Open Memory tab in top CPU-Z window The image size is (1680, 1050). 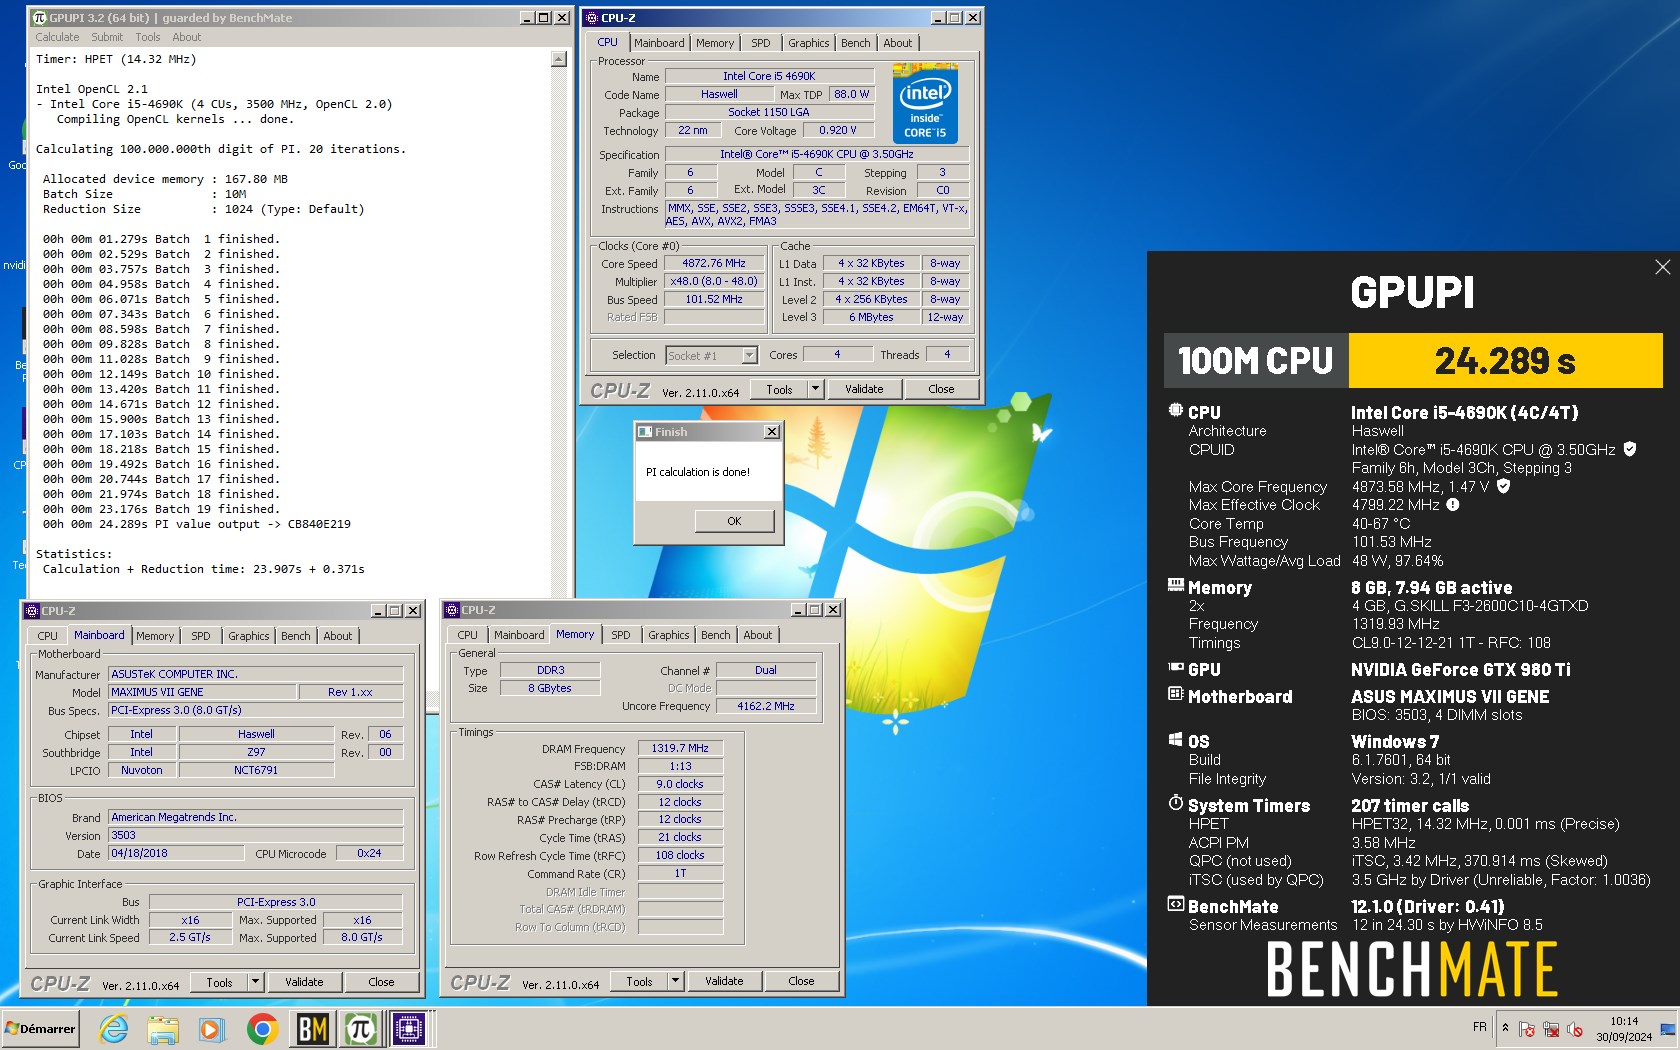(x=715, y=43)
